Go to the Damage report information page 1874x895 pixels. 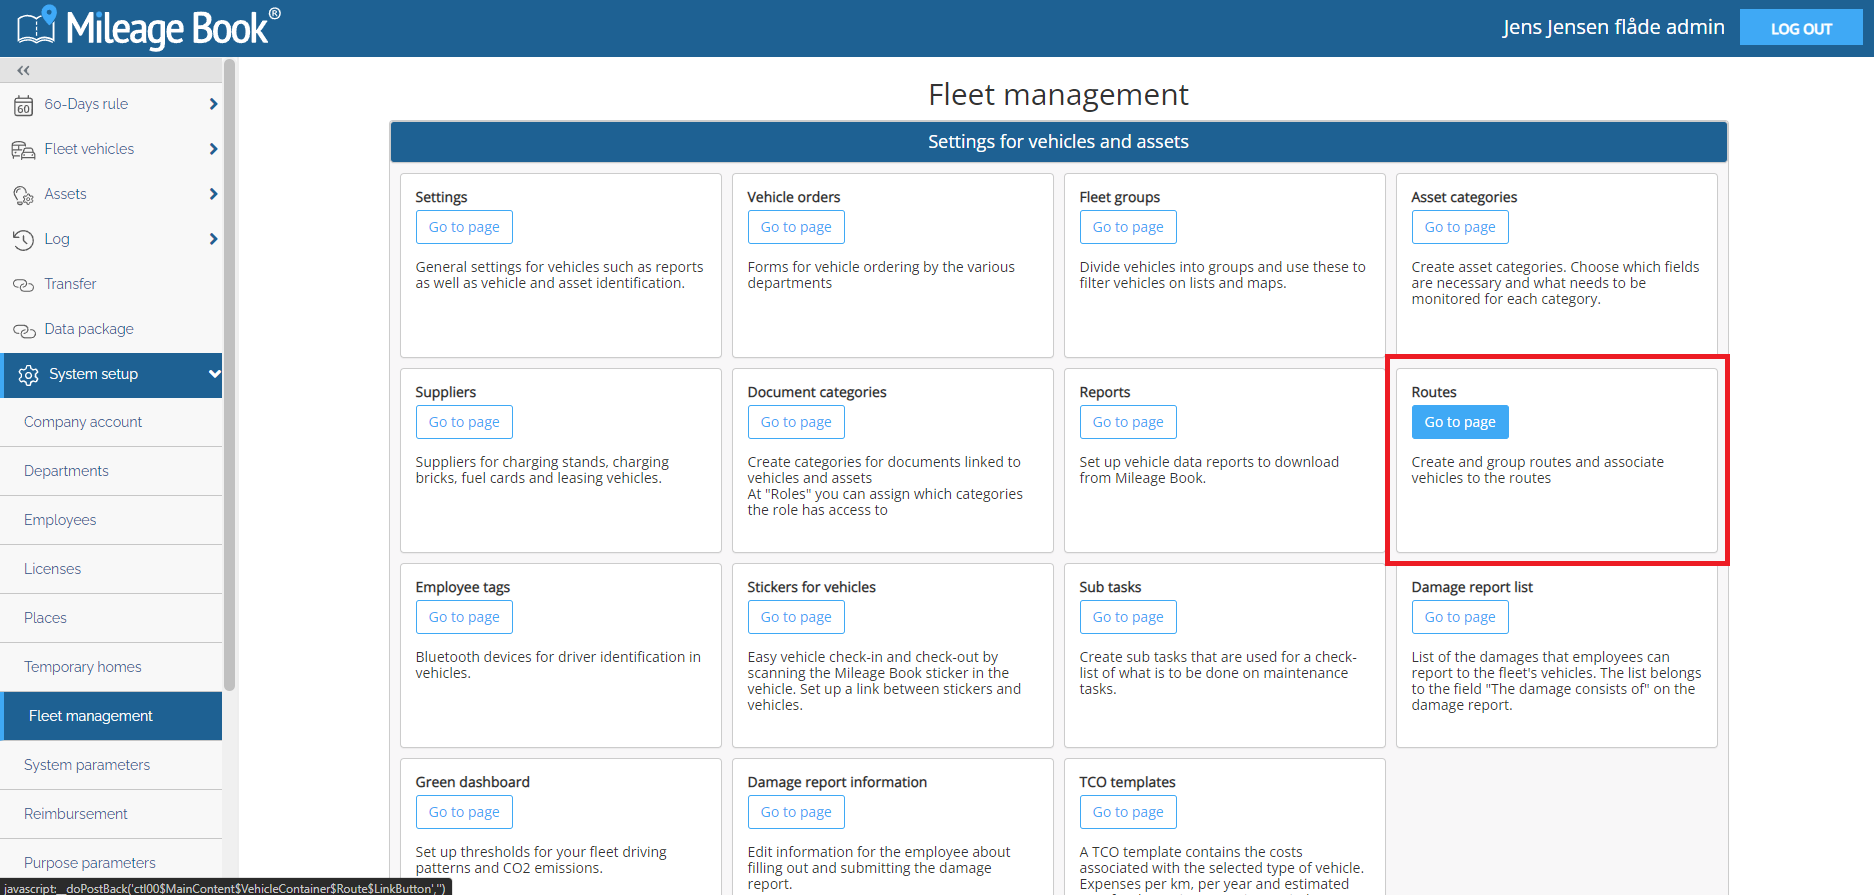pyautogui.click(x=796, y=812)
